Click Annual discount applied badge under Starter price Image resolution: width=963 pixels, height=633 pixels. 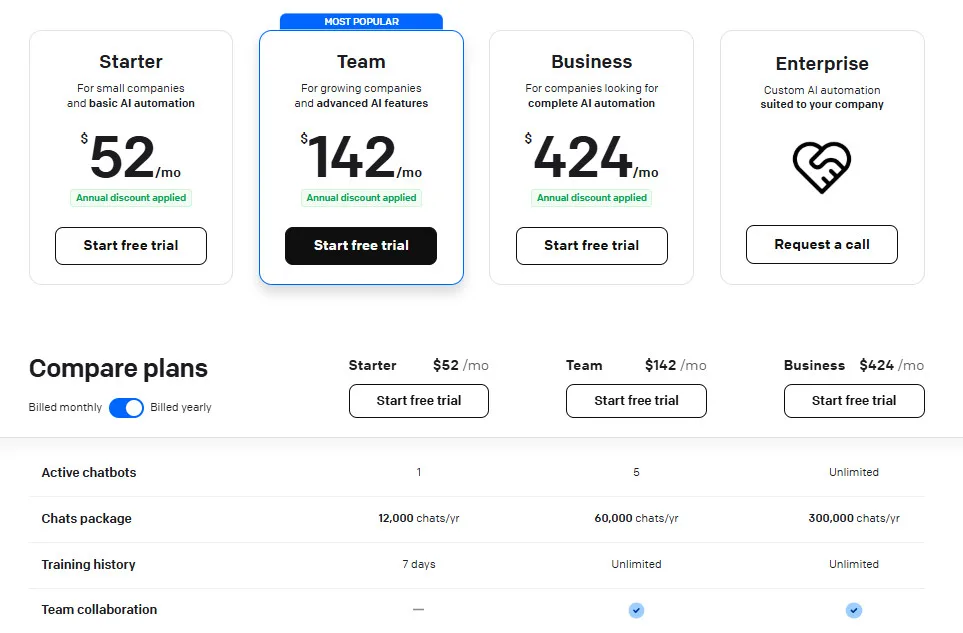[131, 197]
